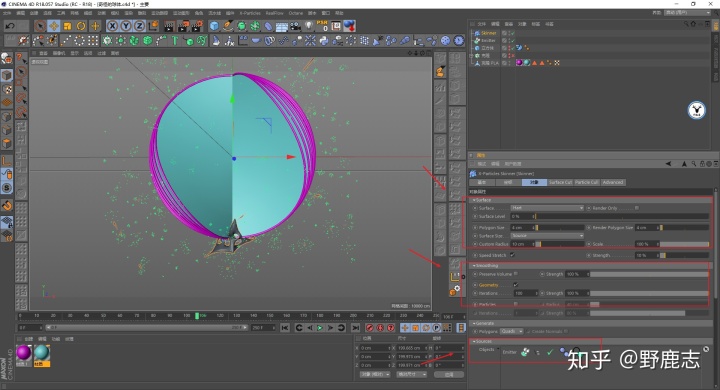The width and height of the screenshot is (720, 390).
Task: Toggle the green checkmark beside Emitter source
Action: click(550, 352)
